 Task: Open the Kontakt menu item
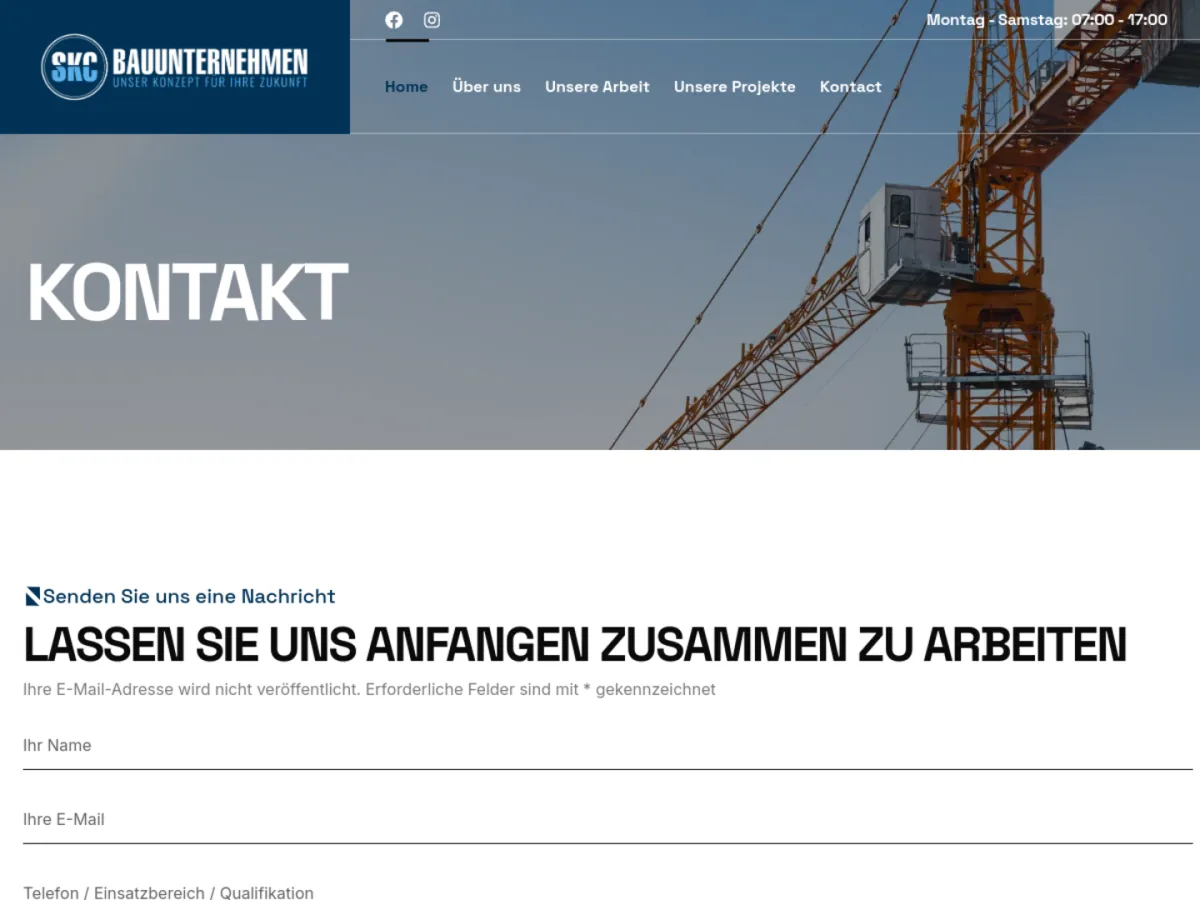[851, 87]
